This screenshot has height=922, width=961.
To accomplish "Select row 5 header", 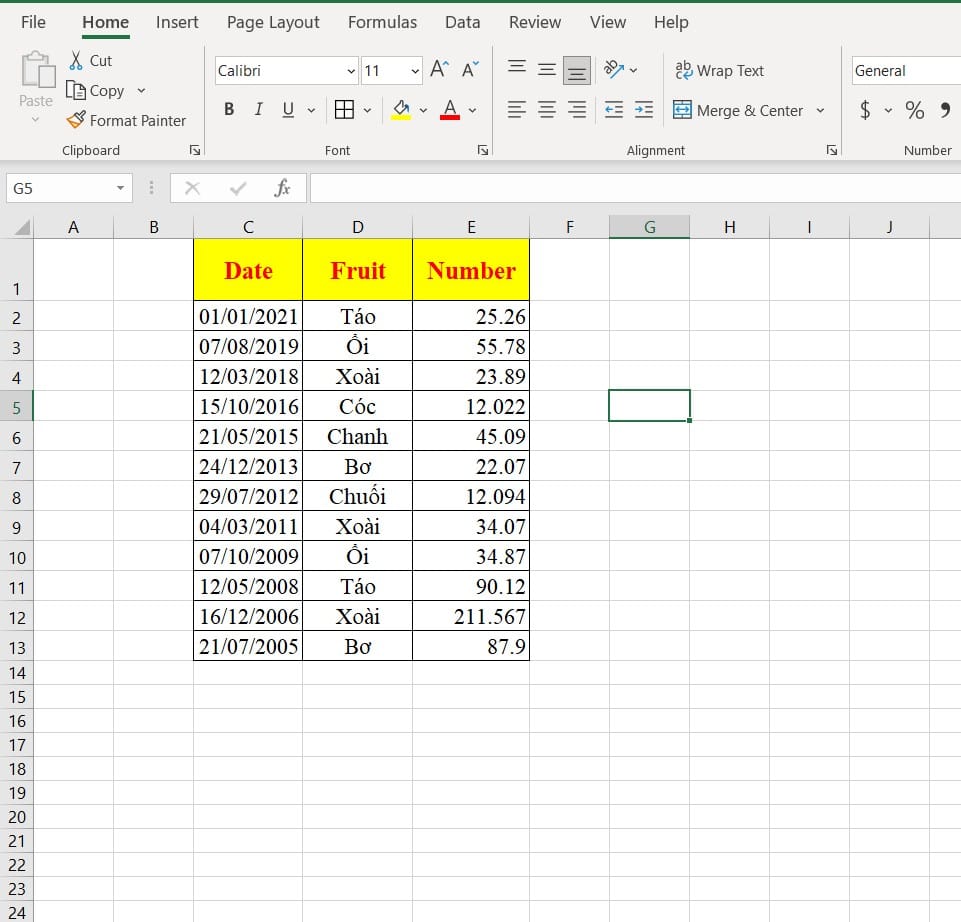I will point(17,406).
